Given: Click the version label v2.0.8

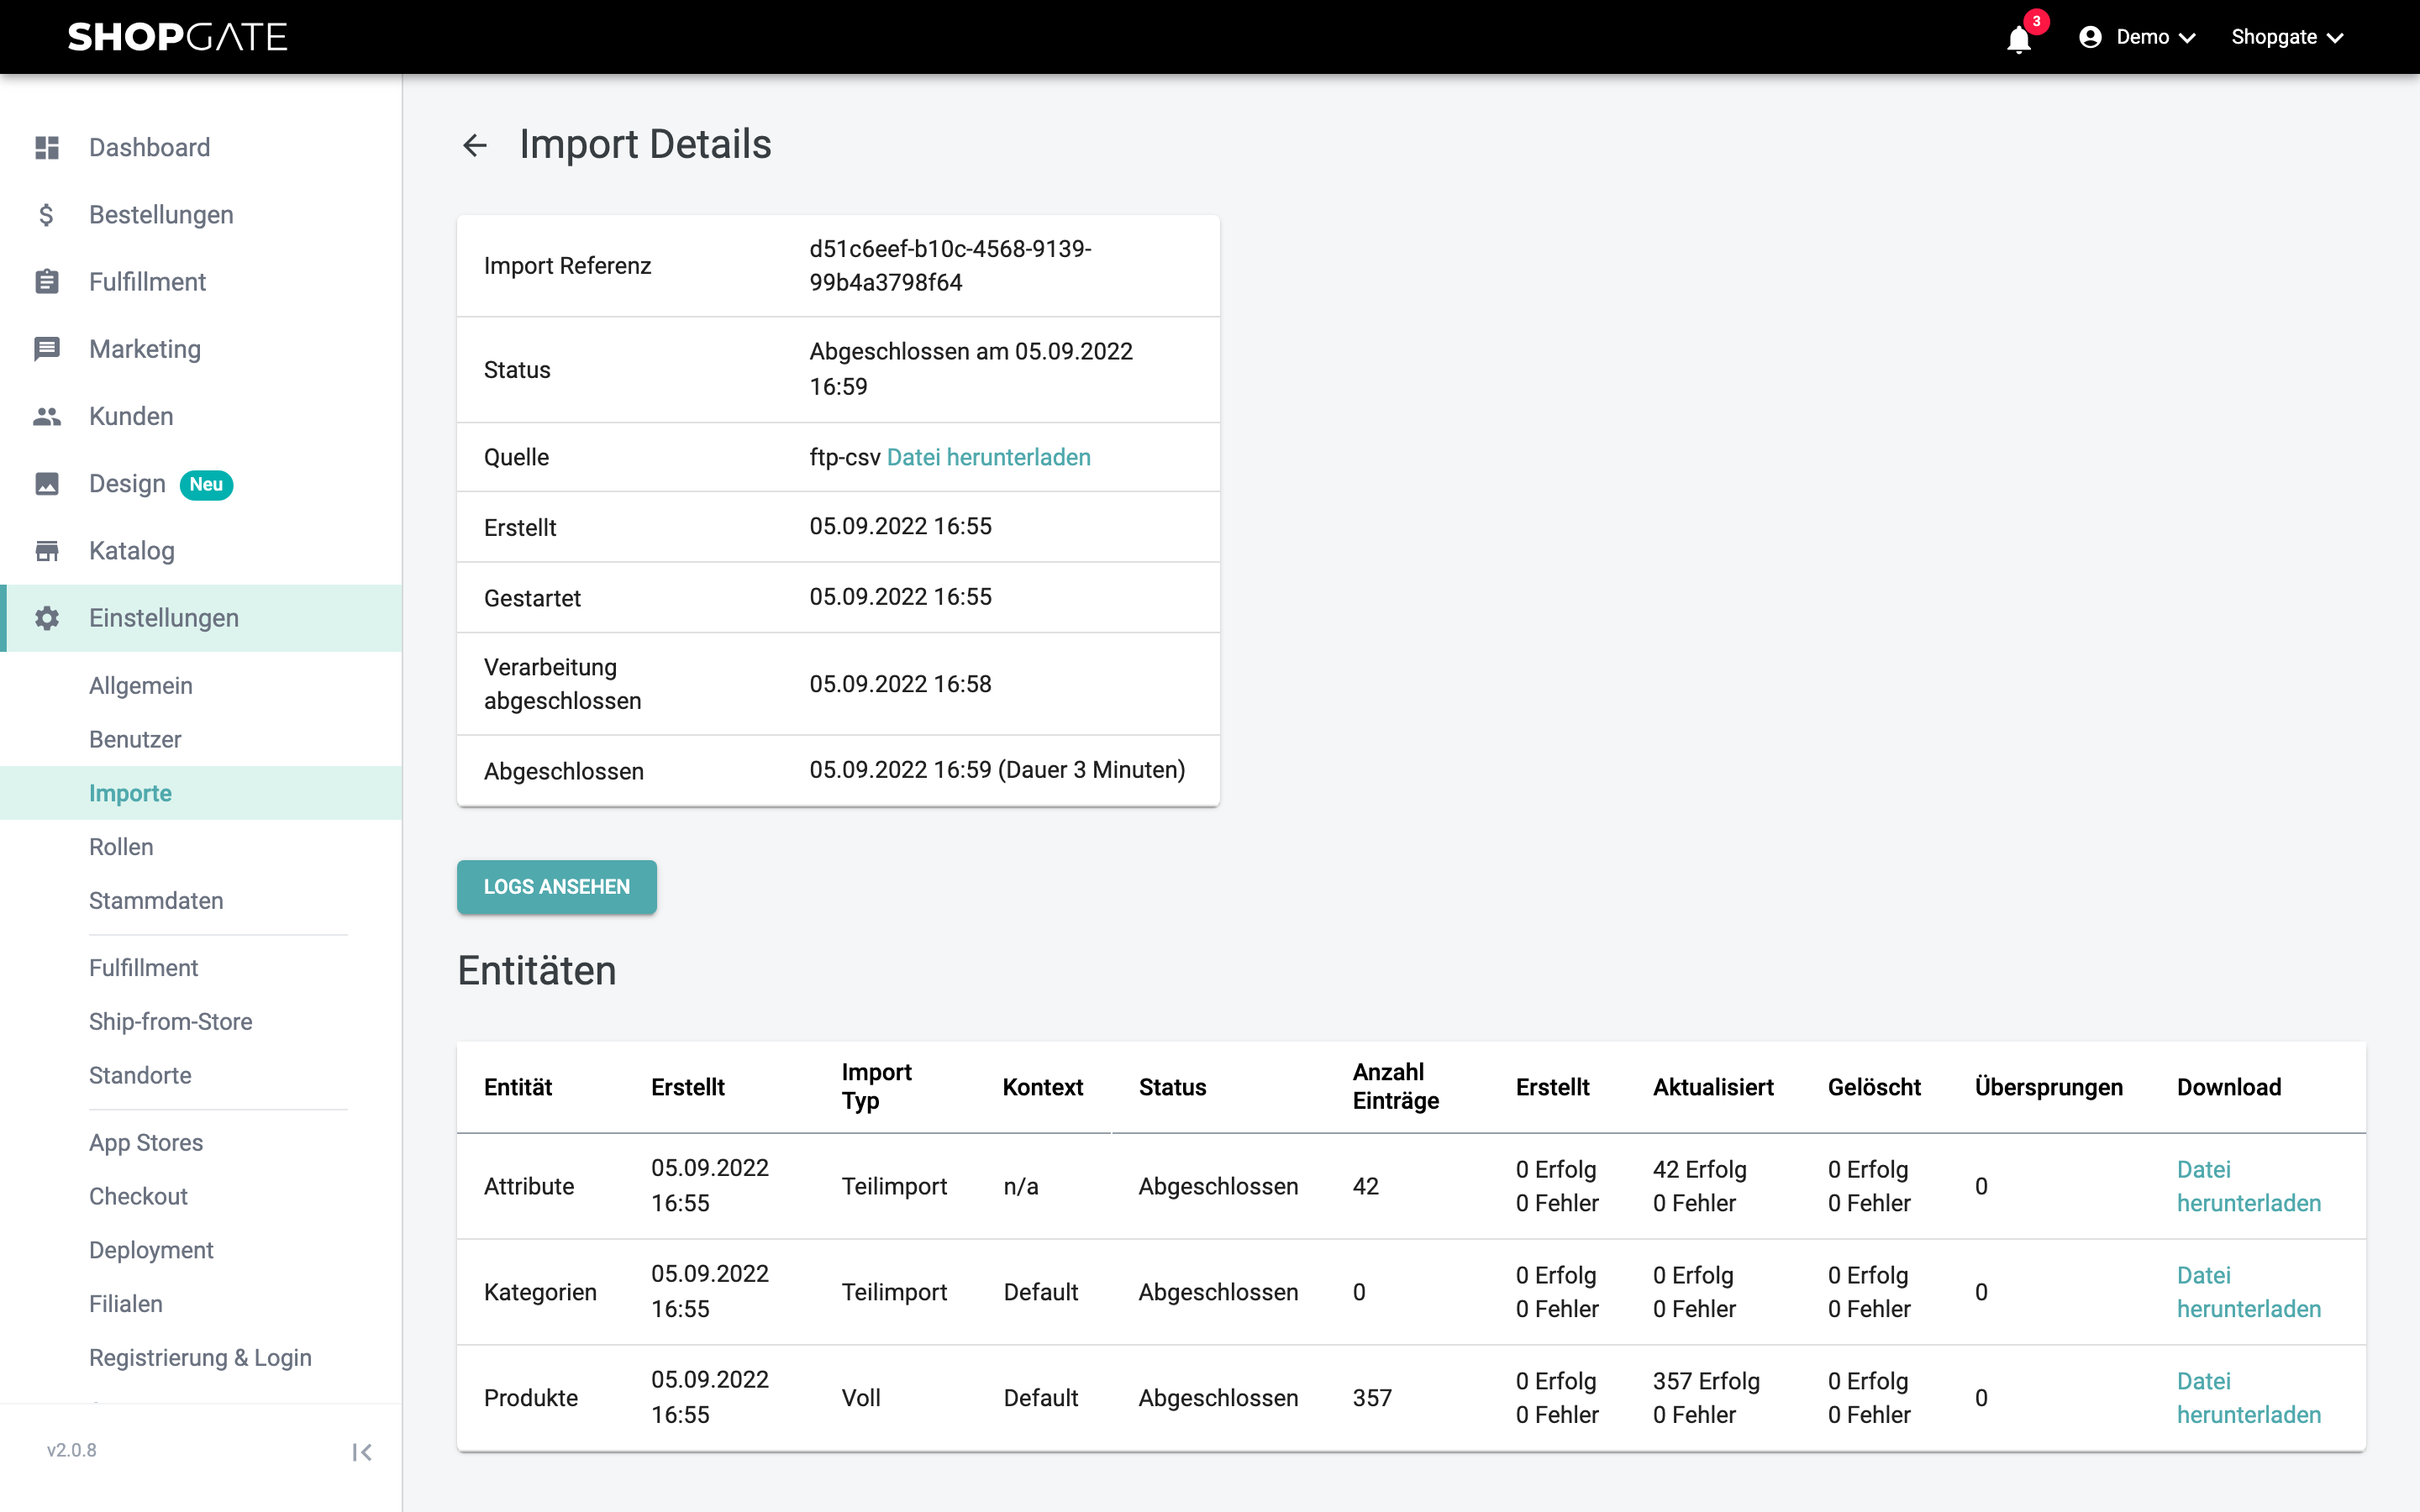Looking at the screenshot, I should pyautogui.click(x=72, y=1450).
